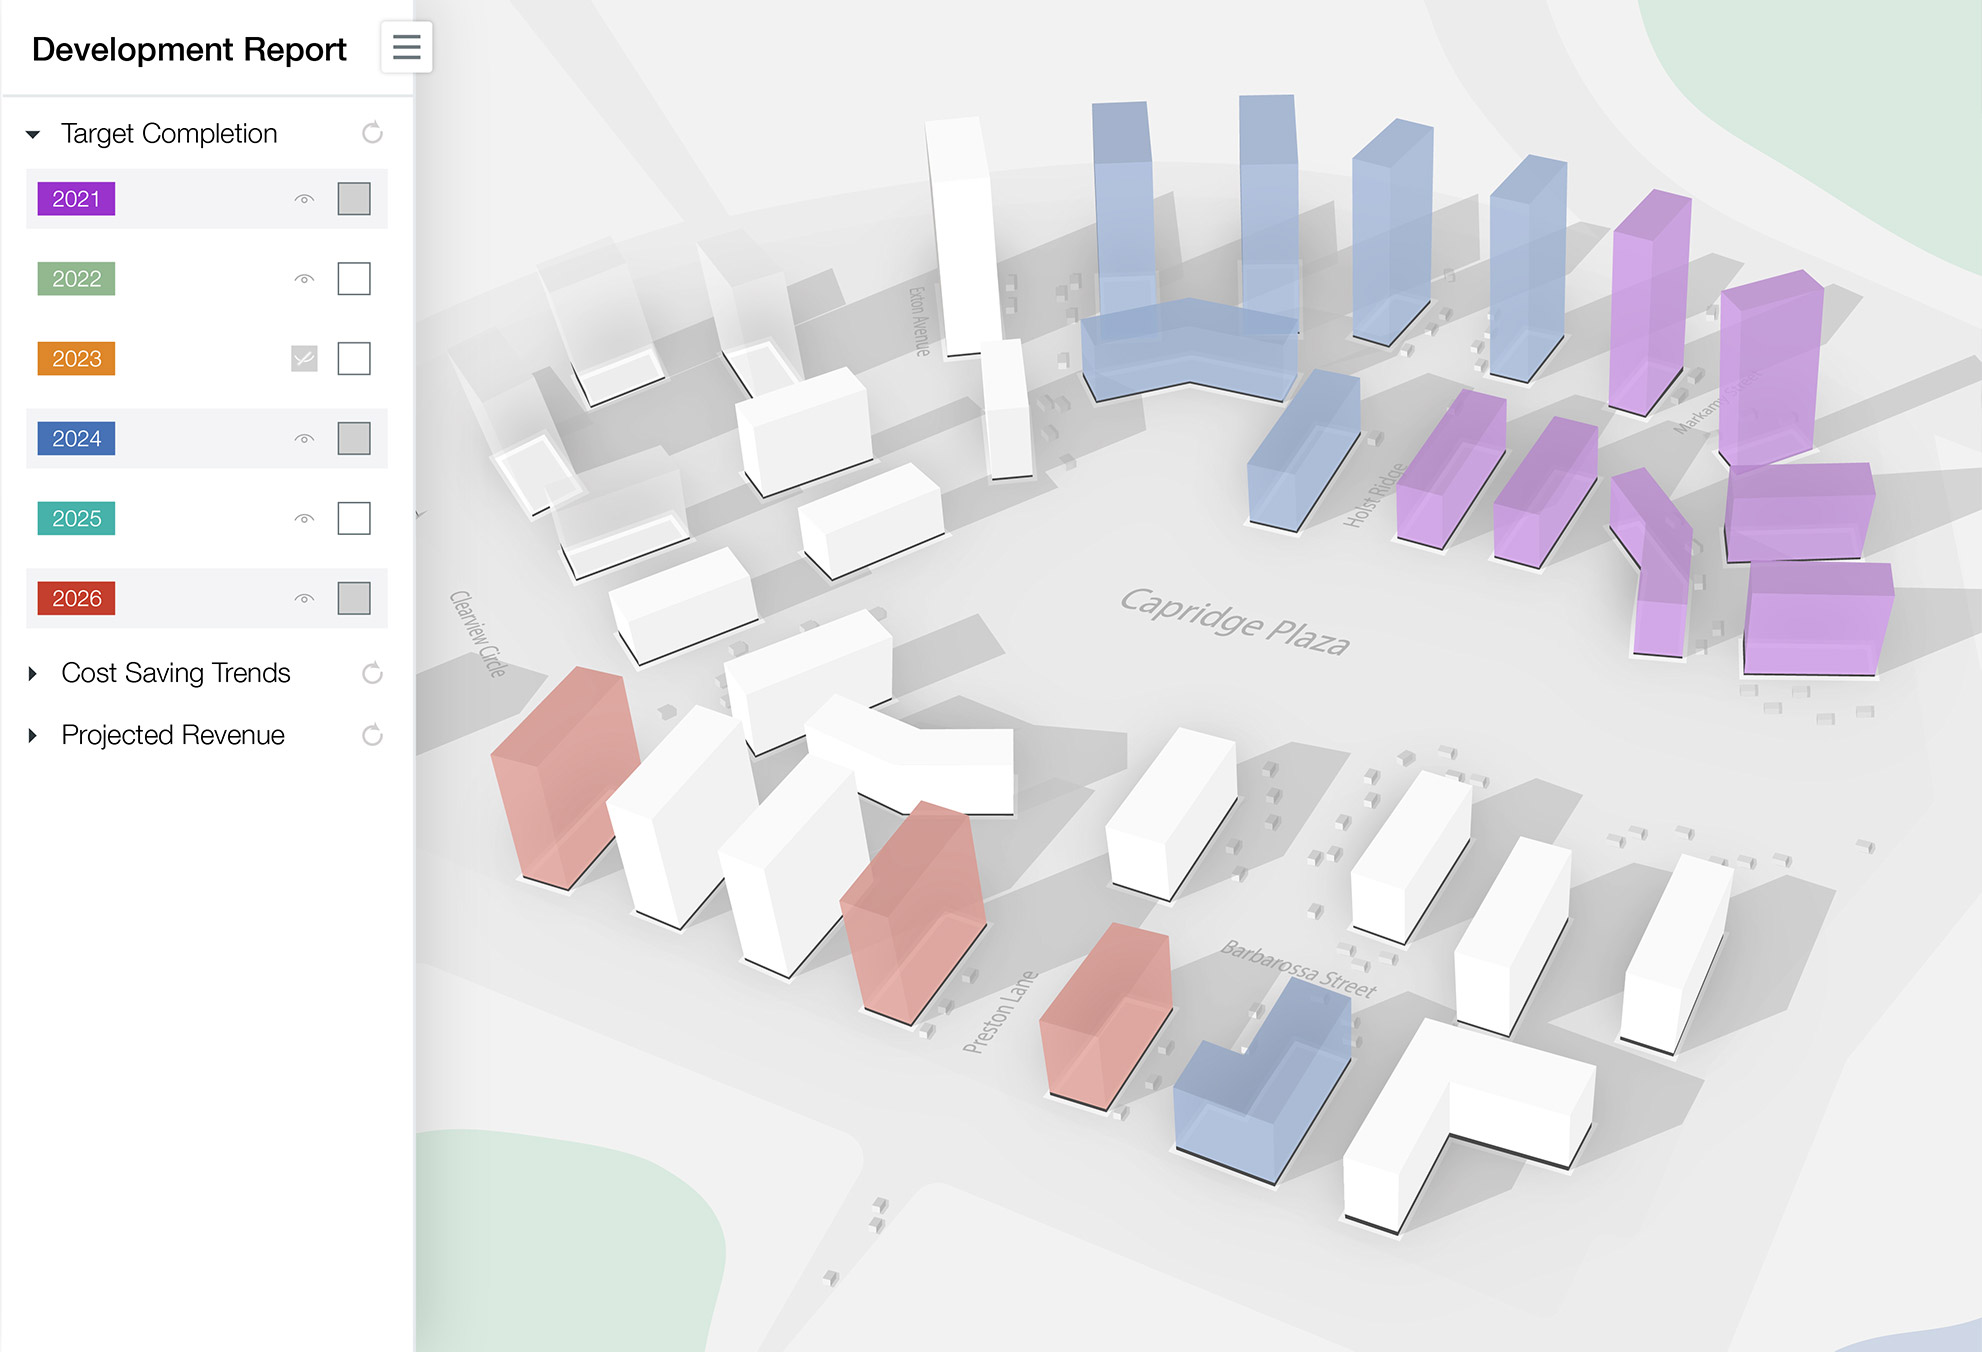Click the Cost Saving Trends refresh icon
Viewport: 1982px width, 1352px height.
click(372, 673)
